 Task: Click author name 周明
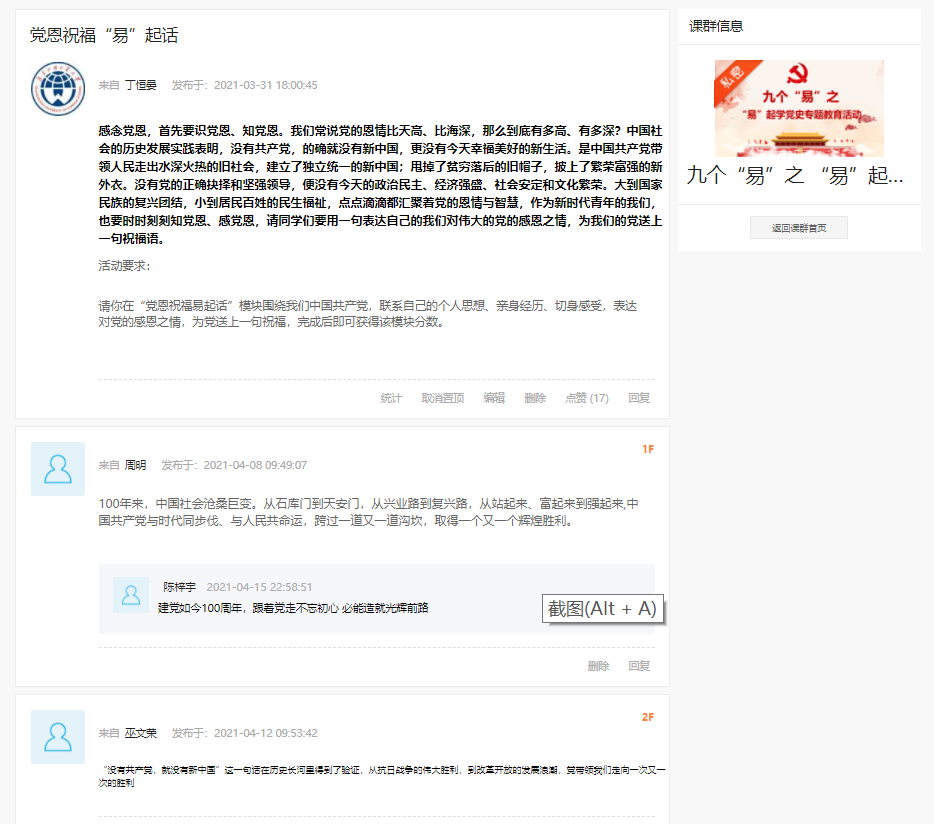pos(135,465)
